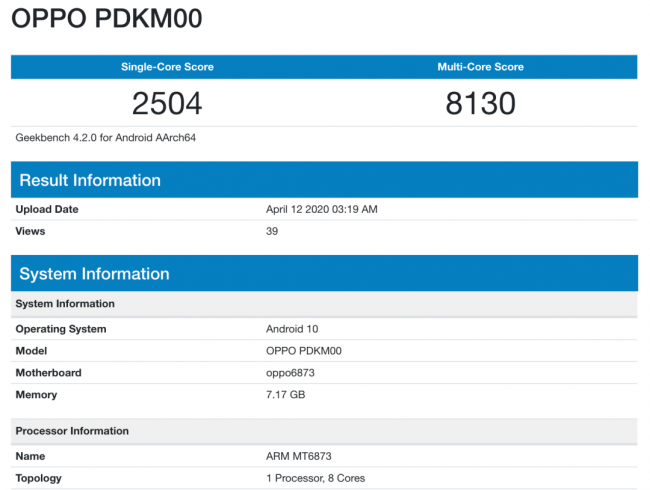Select the Motherboard label
This screenshot has width=650, height=490.
coord(48,373)
